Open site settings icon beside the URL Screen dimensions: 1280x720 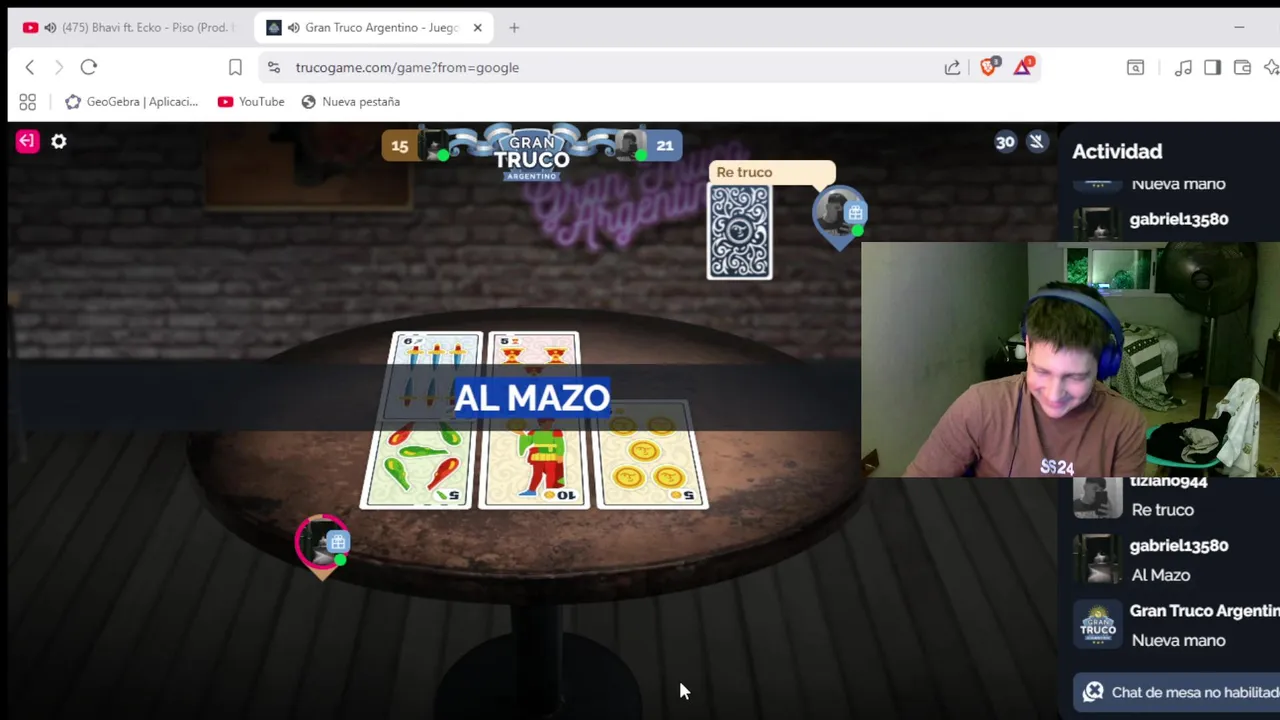(x=274, y=67)
